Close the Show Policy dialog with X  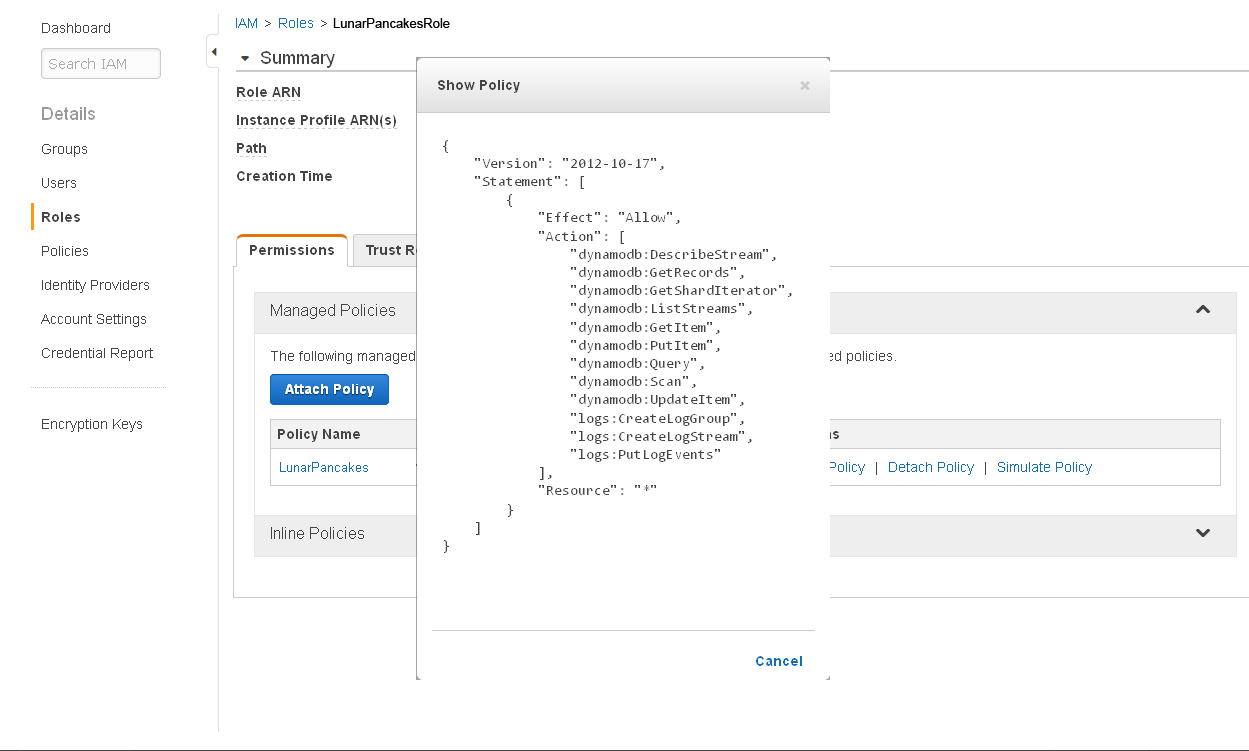pos(804,86)
